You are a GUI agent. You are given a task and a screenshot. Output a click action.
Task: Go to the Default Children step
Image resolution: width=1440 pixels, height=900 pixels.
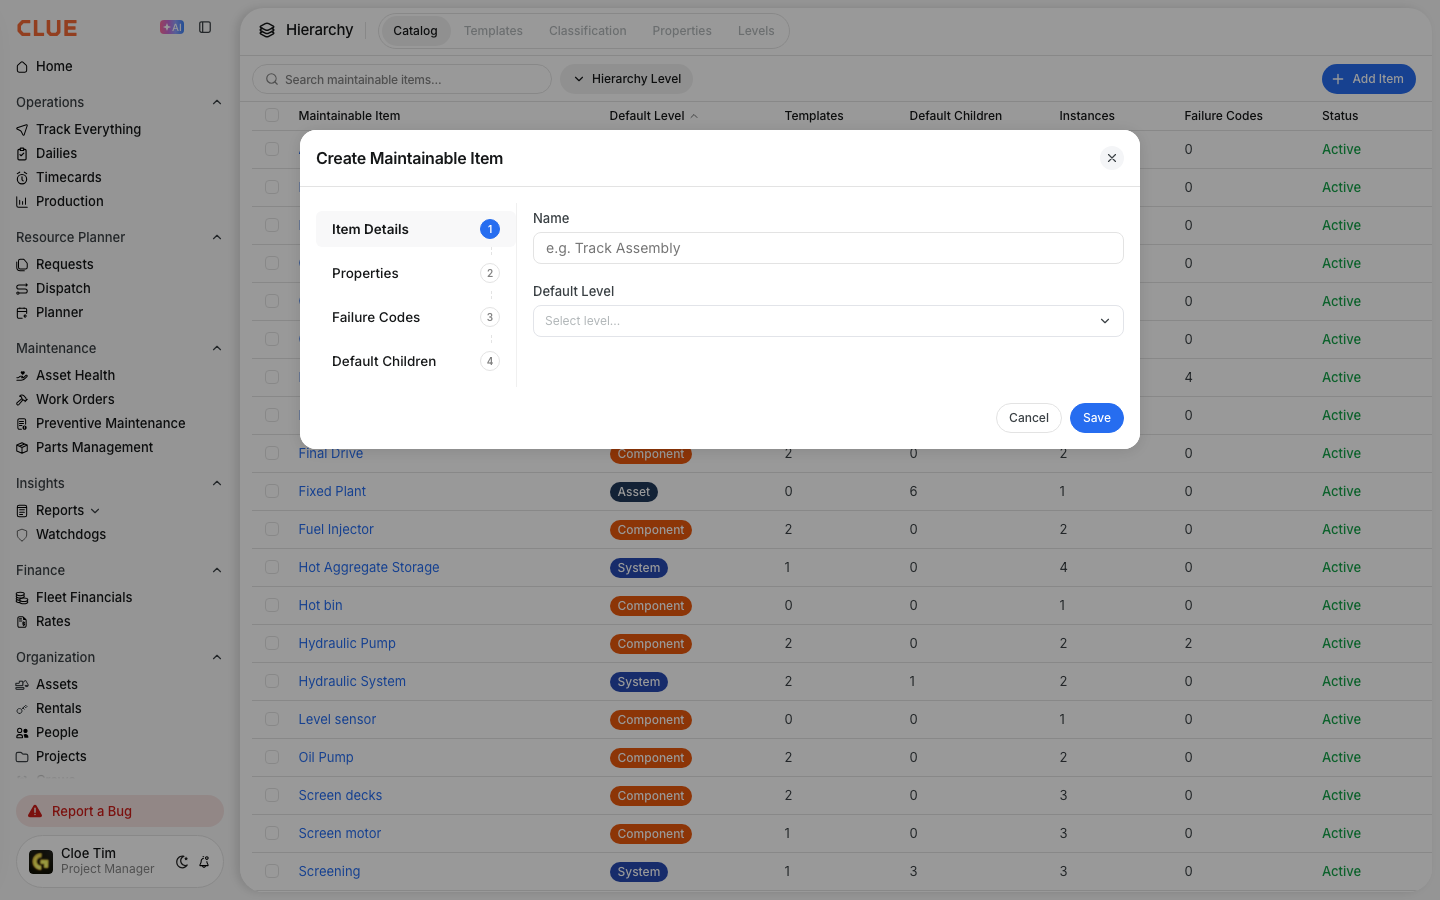coord(415,361)
